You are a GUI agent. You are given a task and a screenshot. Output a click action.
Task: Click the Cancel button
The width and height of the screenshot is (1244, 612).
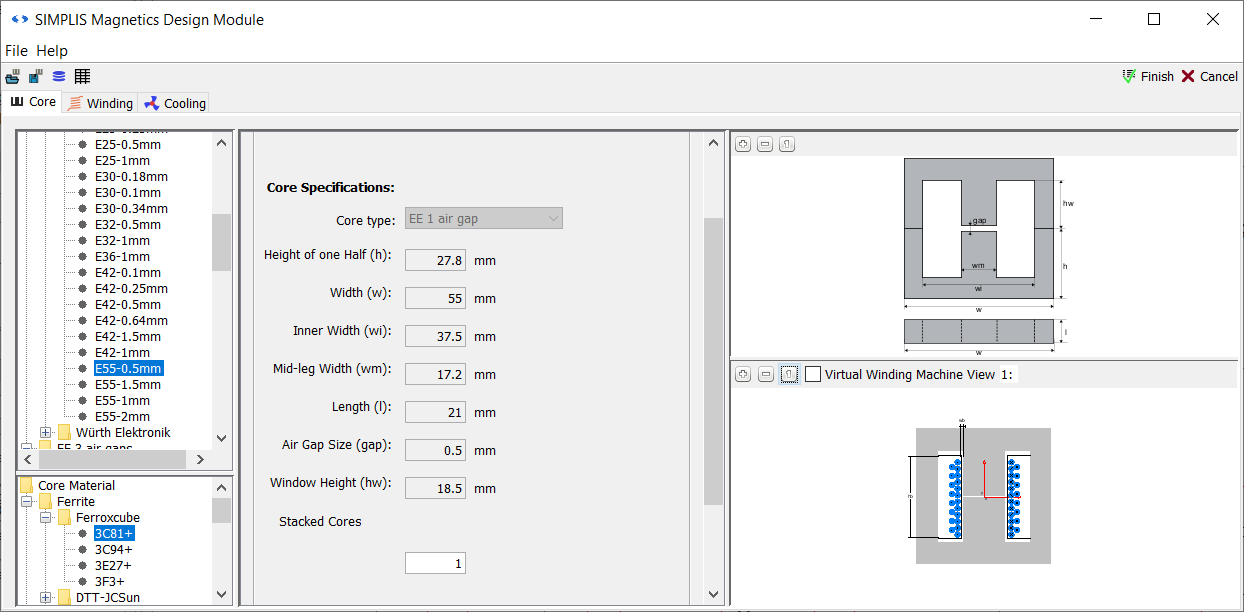[1209, 77]
